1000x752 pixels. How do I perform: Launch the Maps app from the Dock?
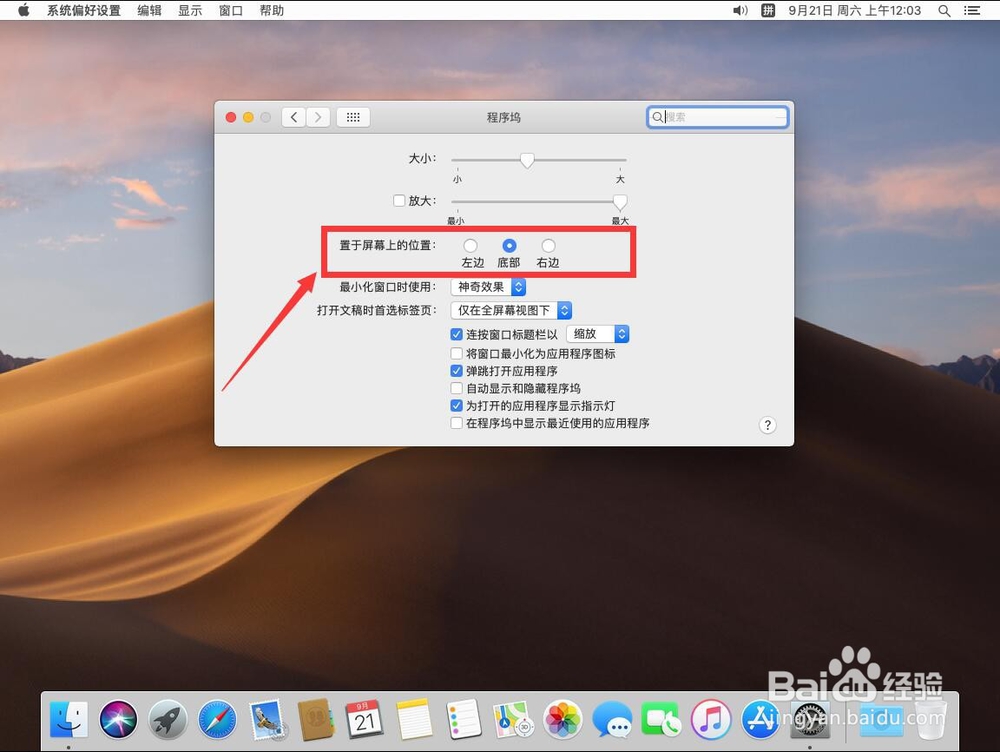(x=513, y=719)
